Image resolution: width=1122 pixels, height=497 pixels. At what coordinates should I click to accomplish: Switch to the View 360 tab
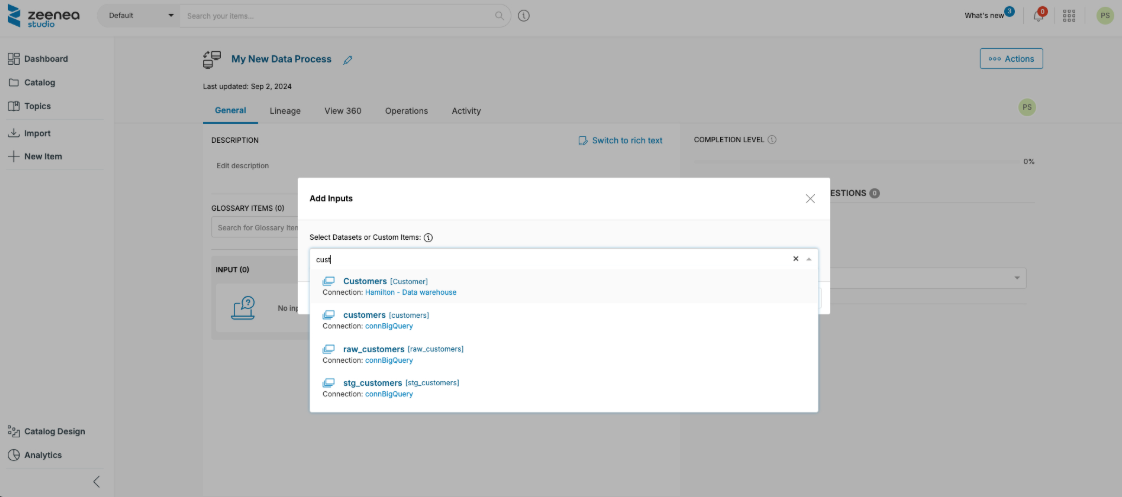coord(343,111)
